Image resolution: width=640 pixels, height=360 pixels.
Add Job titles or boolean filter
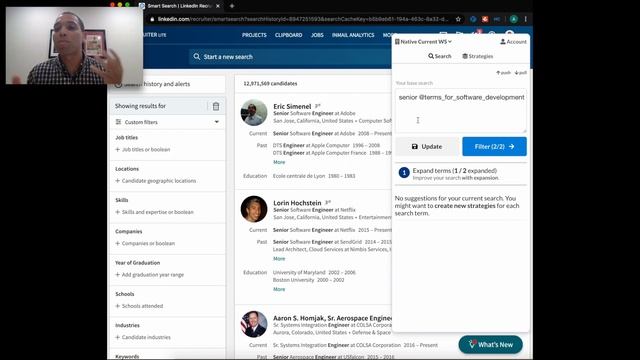coord(143,149)
